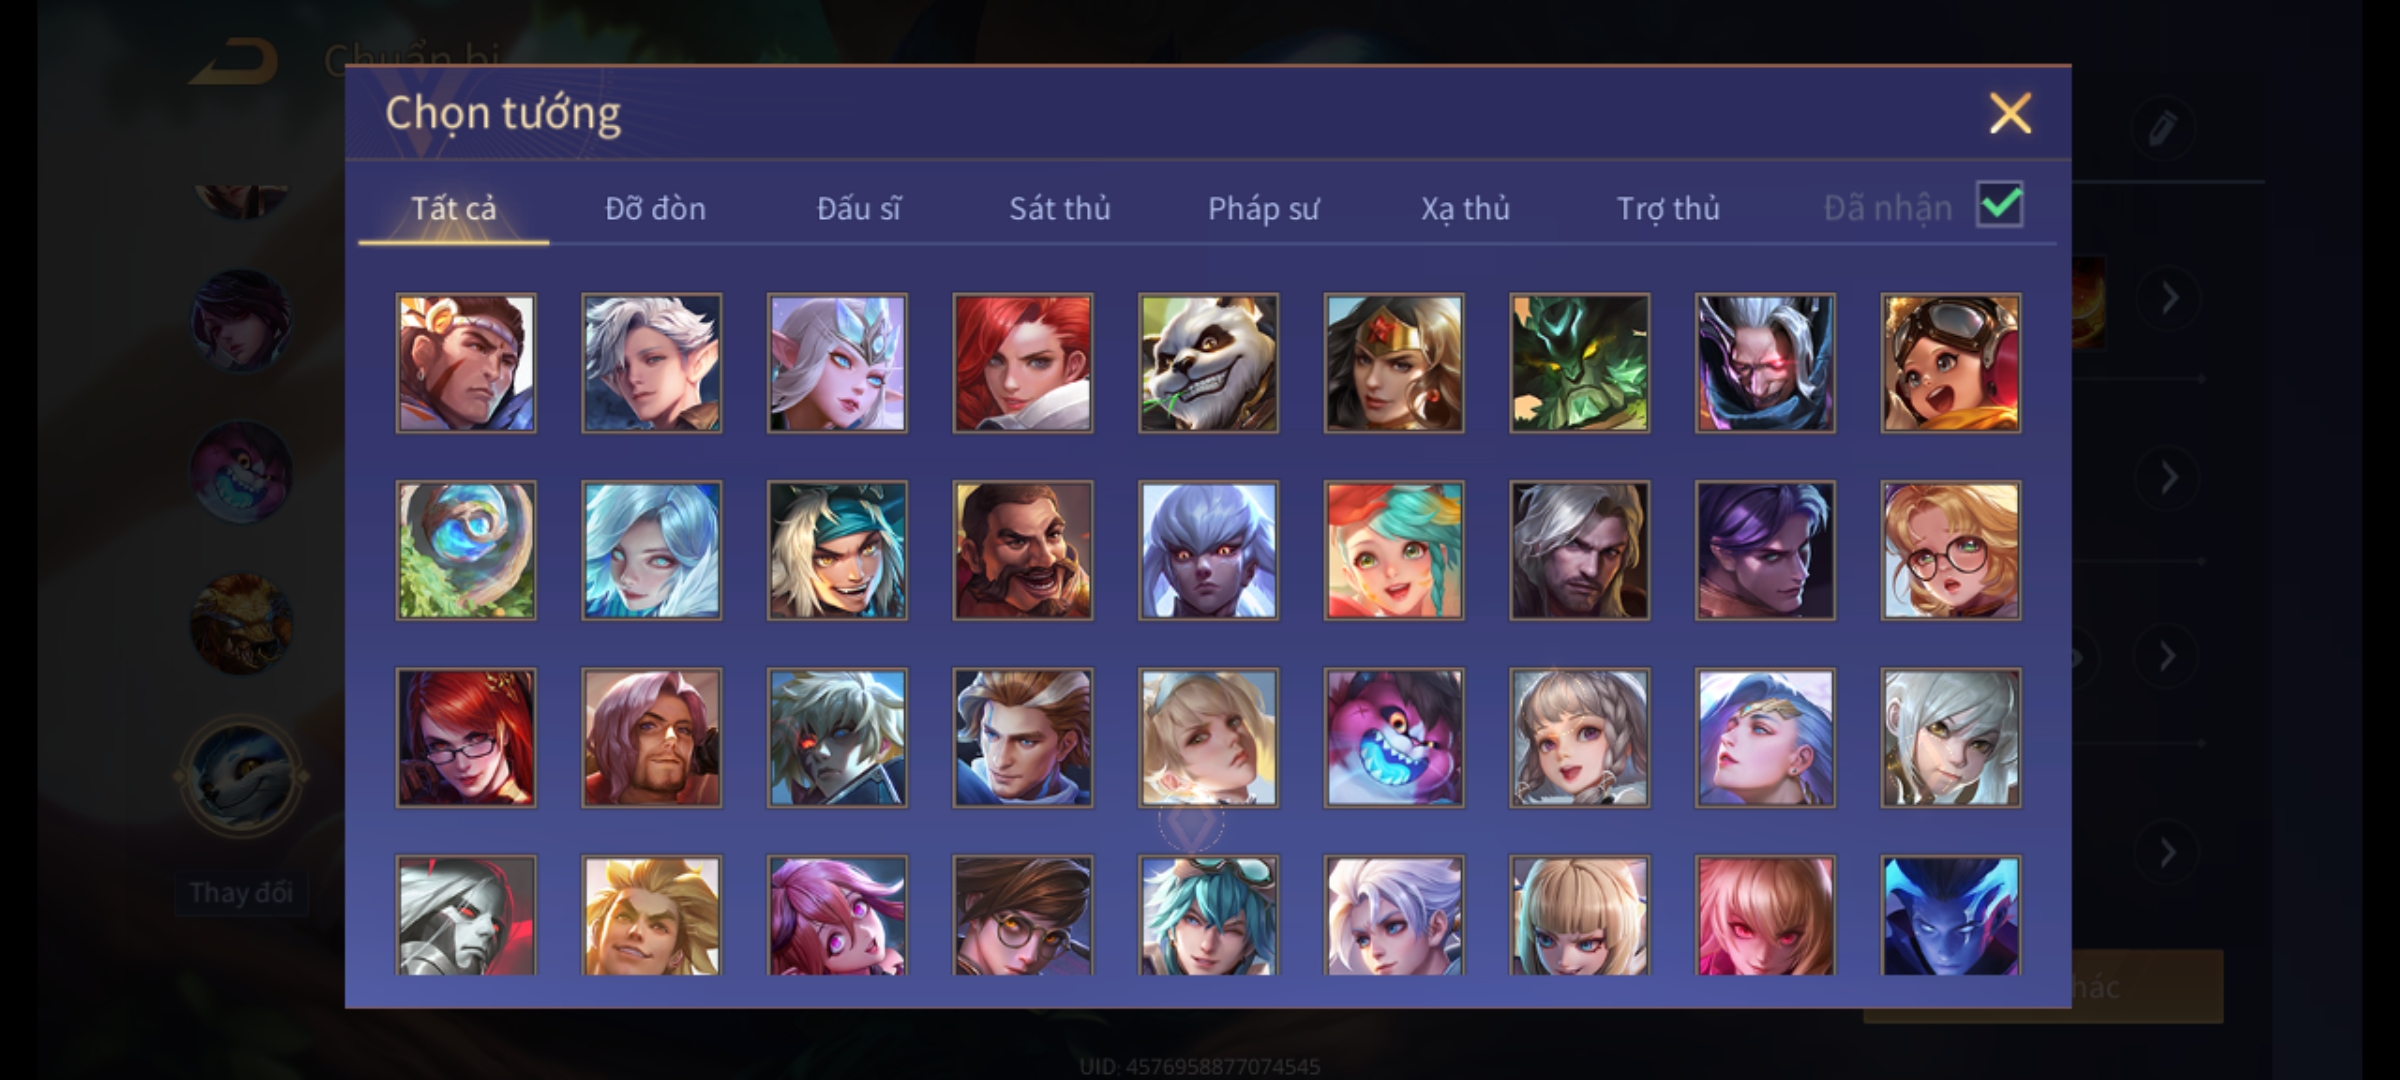Choose the pilot girl with goggles
This screenshot has width=2400, height=1080.
(1950, 363)
